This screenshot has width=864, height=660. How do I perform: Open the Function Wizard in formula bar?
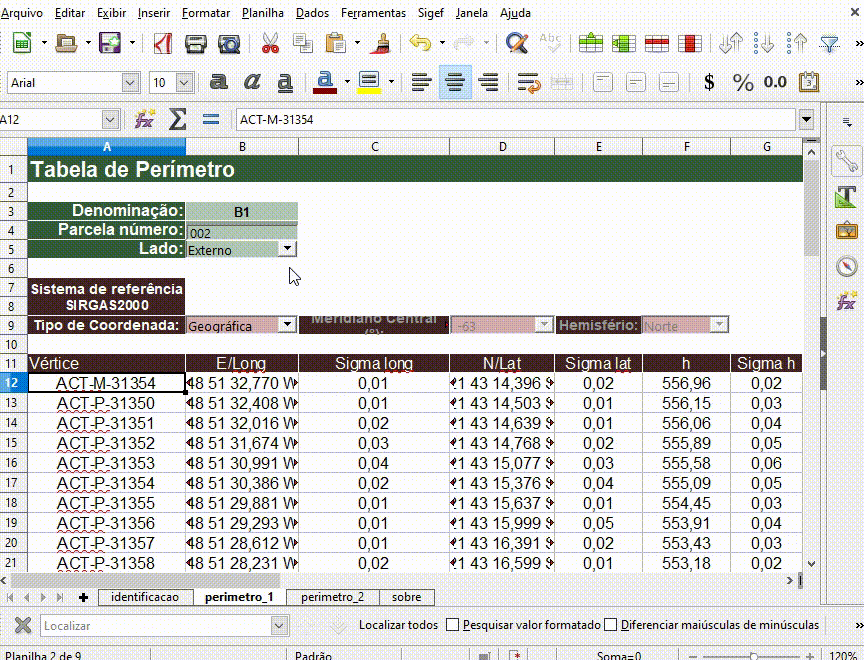[x=145, y=119]
